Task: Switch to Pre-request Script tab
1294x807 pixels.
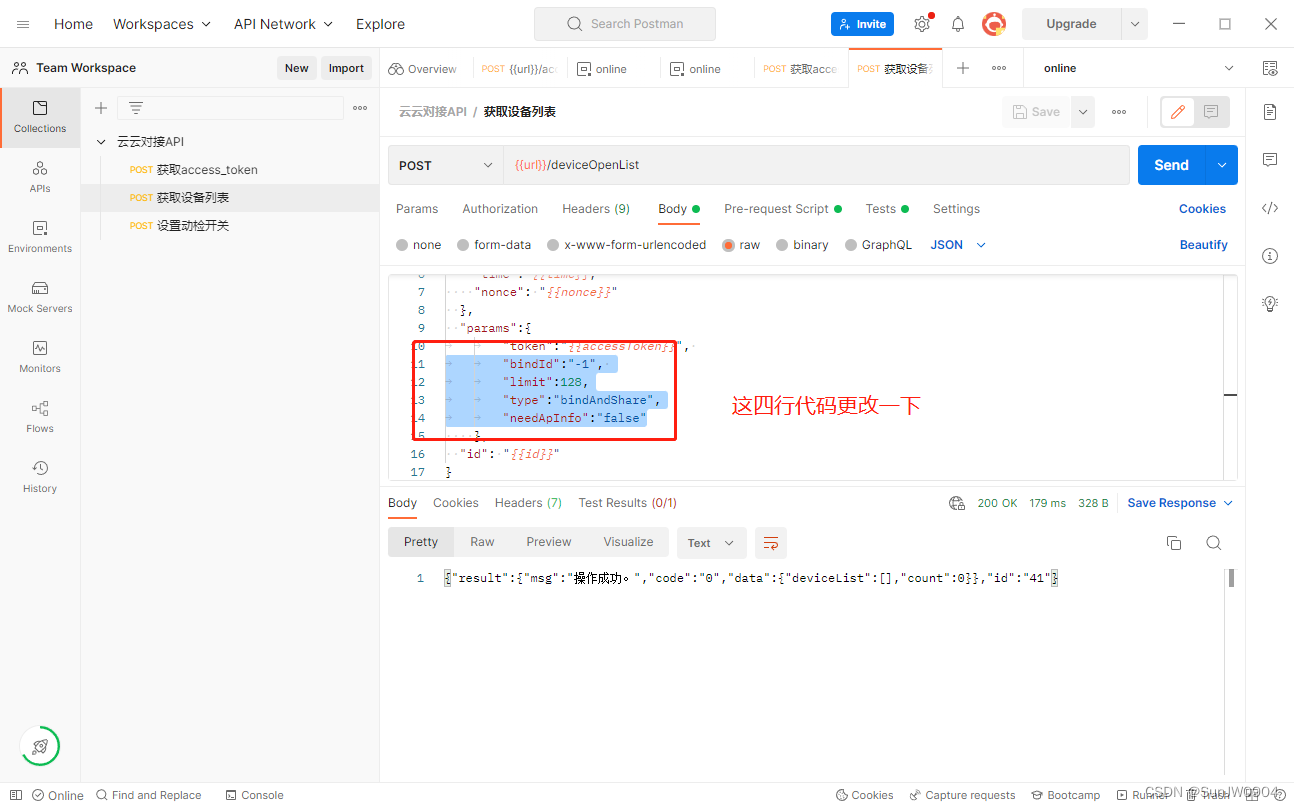Action: (x=783, y=209)
